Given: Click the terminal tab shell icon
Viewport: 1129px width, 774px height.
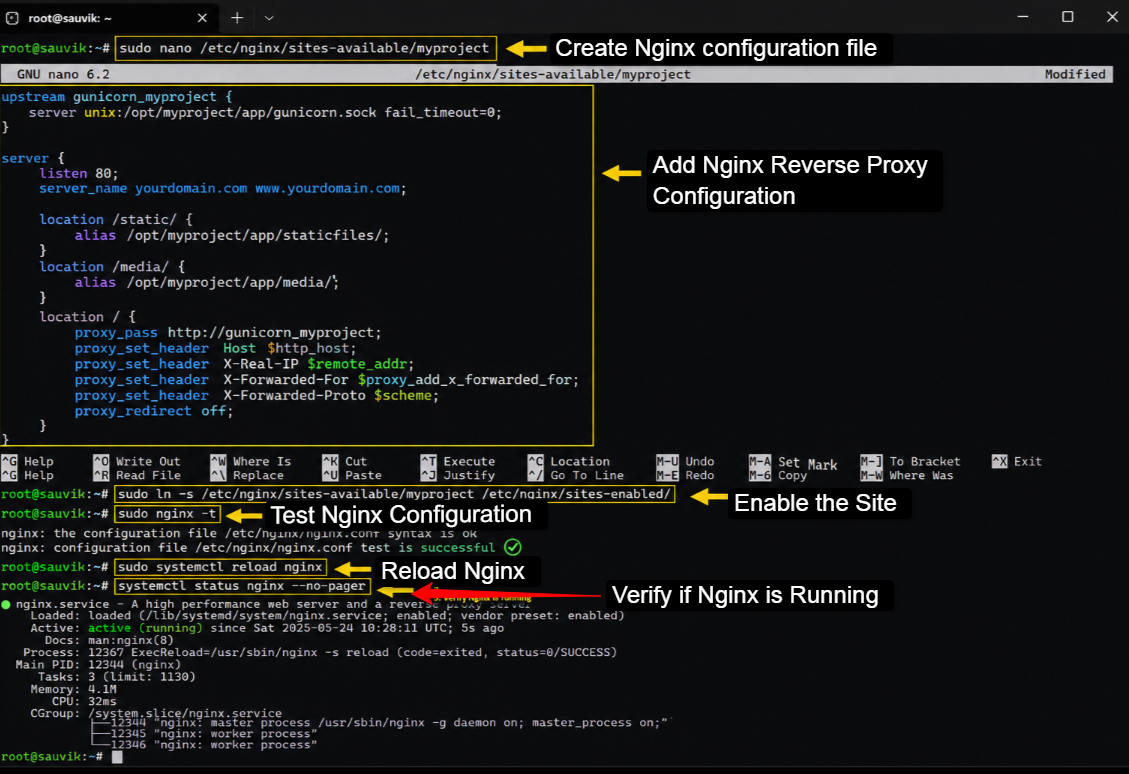Looking at the screenshot, I should (x=12, y=17).
